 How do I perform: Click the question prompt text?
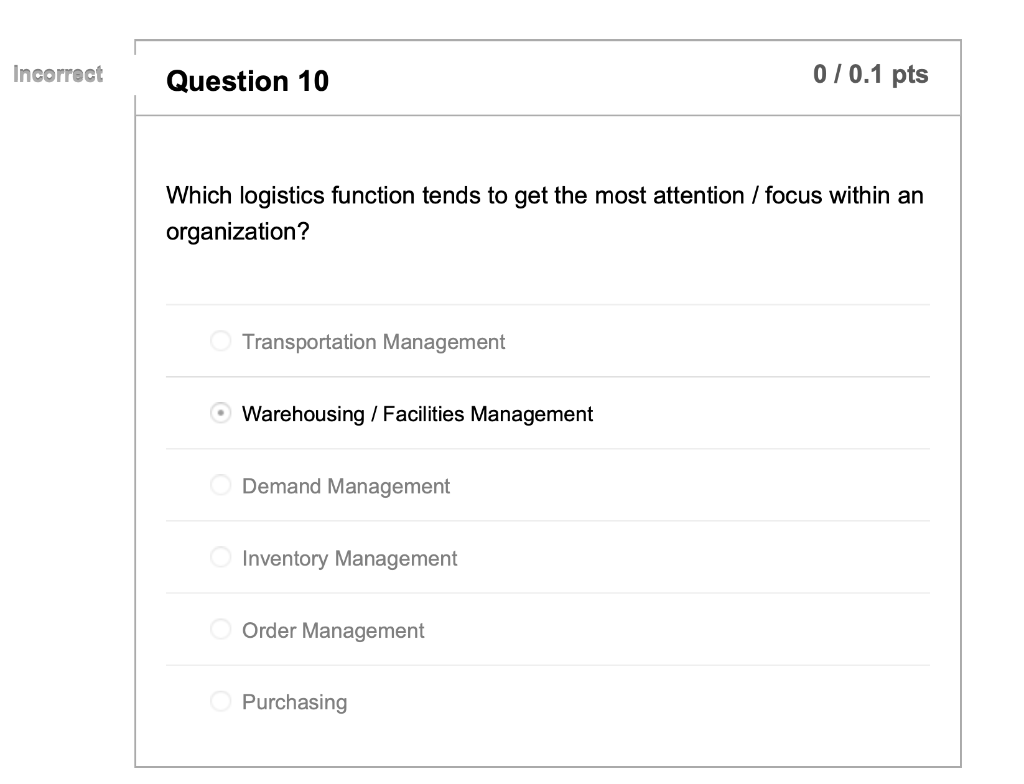(x=544, y=213)
